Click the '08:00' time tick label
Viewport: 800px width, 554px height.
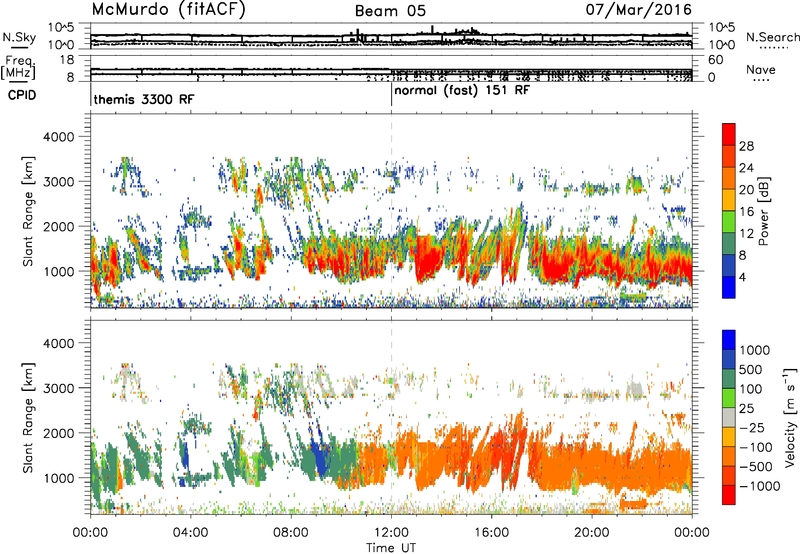291,533
